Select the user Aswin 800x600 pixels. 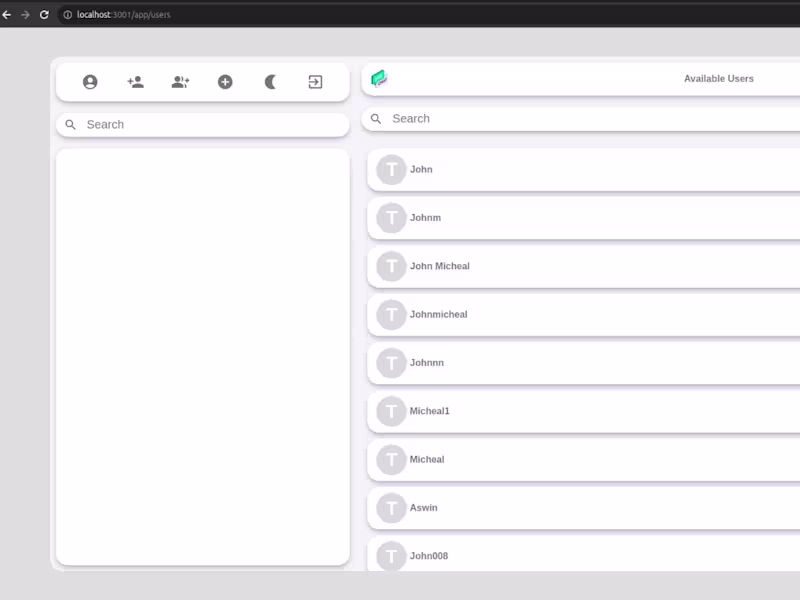[x=584, y=508]
